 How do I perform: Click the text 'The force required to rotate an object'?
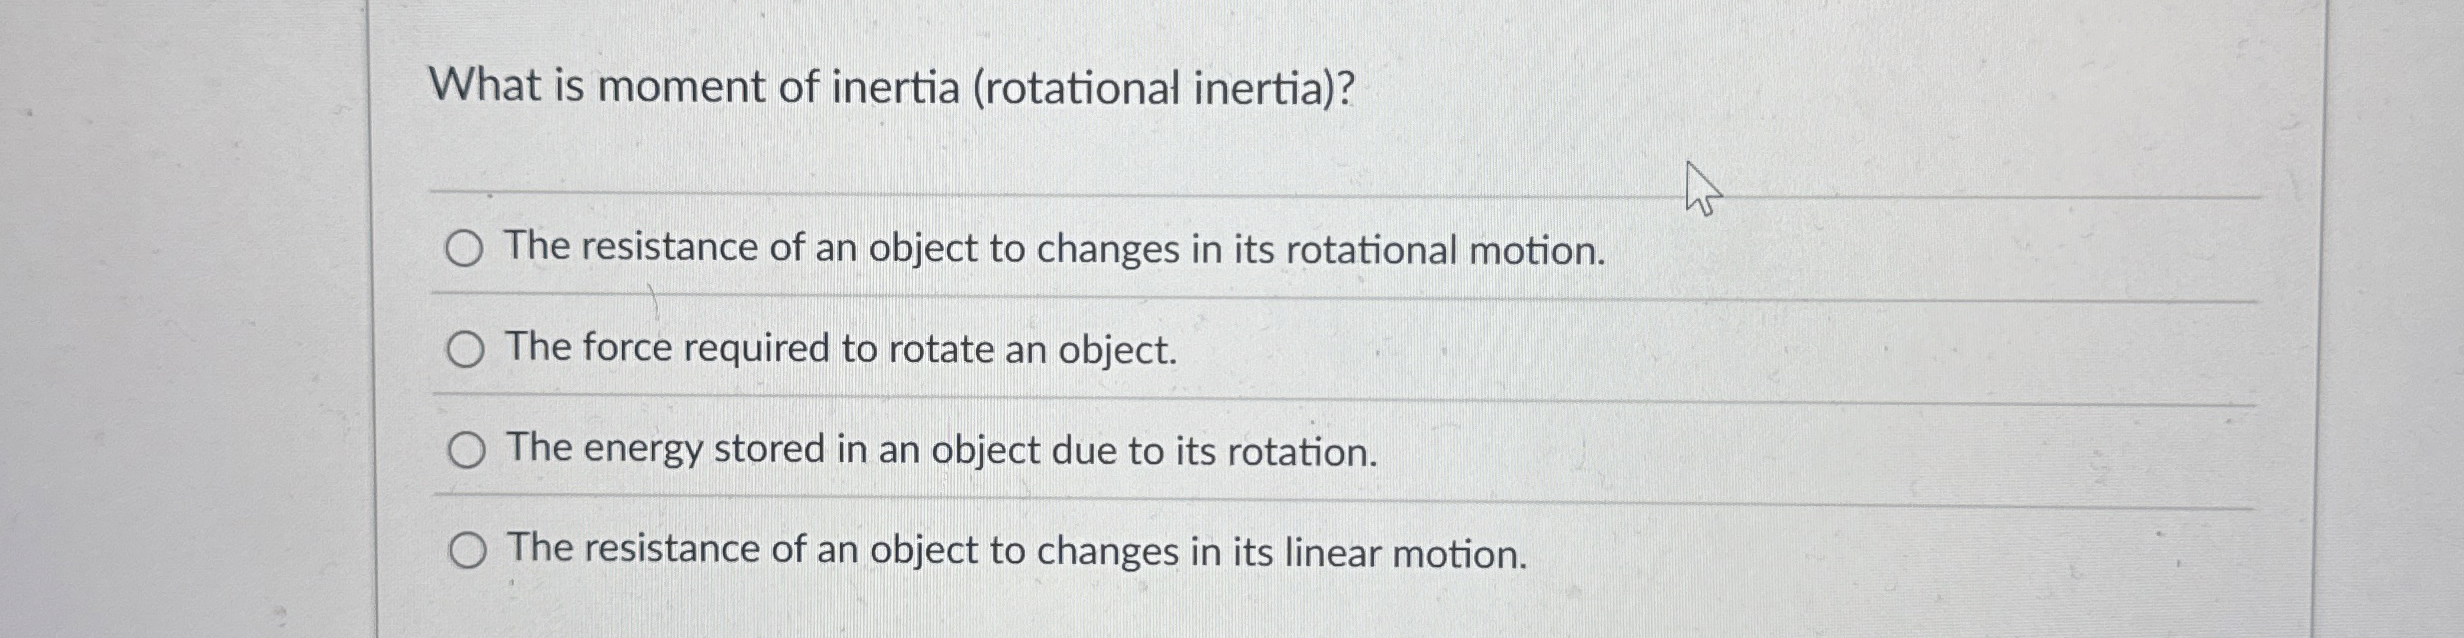coord(840,350)
